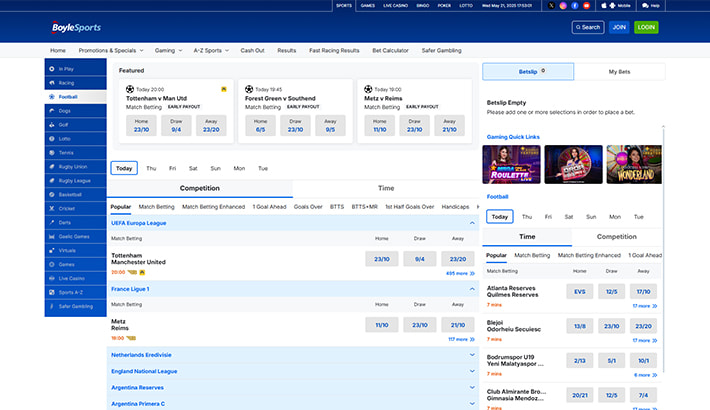Screen dimensions: 710x410
Task: Open Help chat bubble icon
Action: pos(645,5)
